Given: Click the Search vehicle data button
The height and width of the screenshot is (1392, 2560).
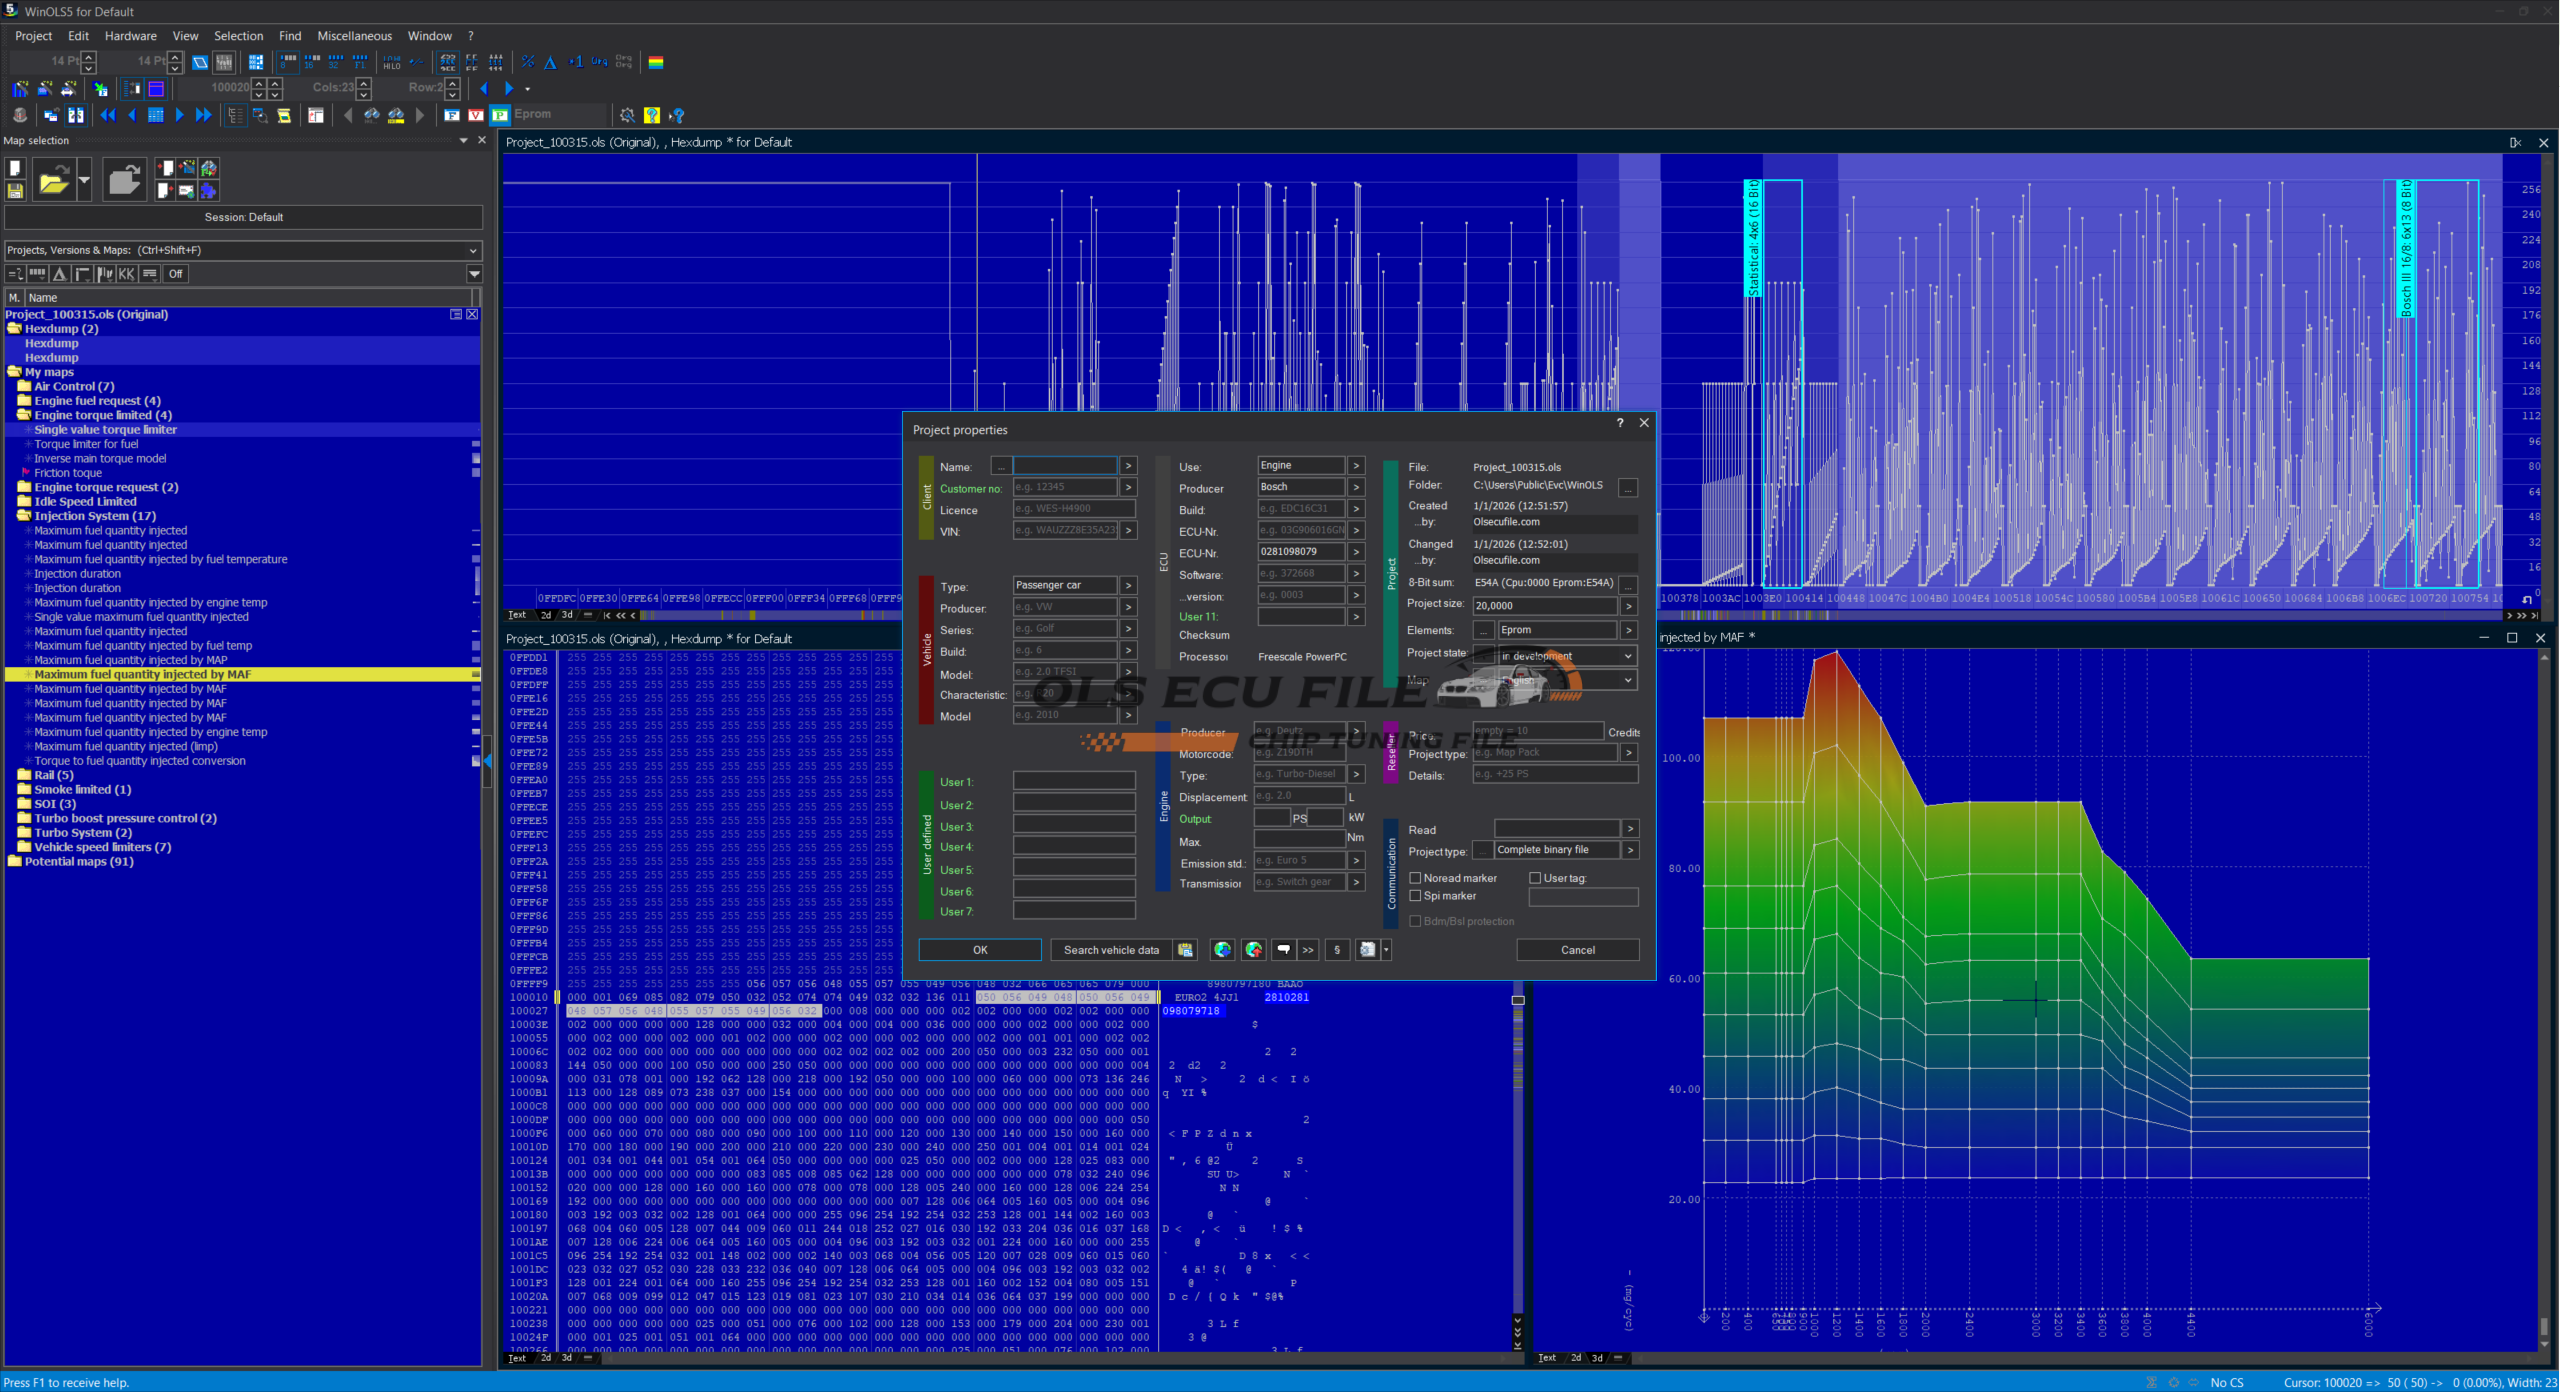Looking at the screenshot, I should tap(1110, 950).
